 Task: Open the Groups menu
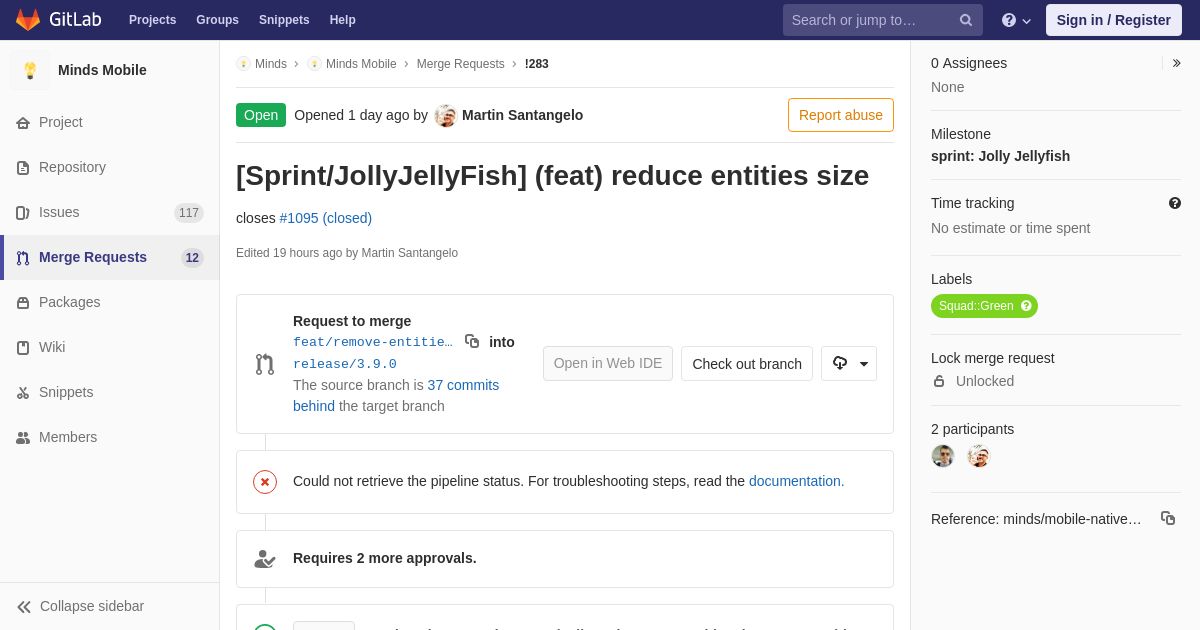point(217,20)
